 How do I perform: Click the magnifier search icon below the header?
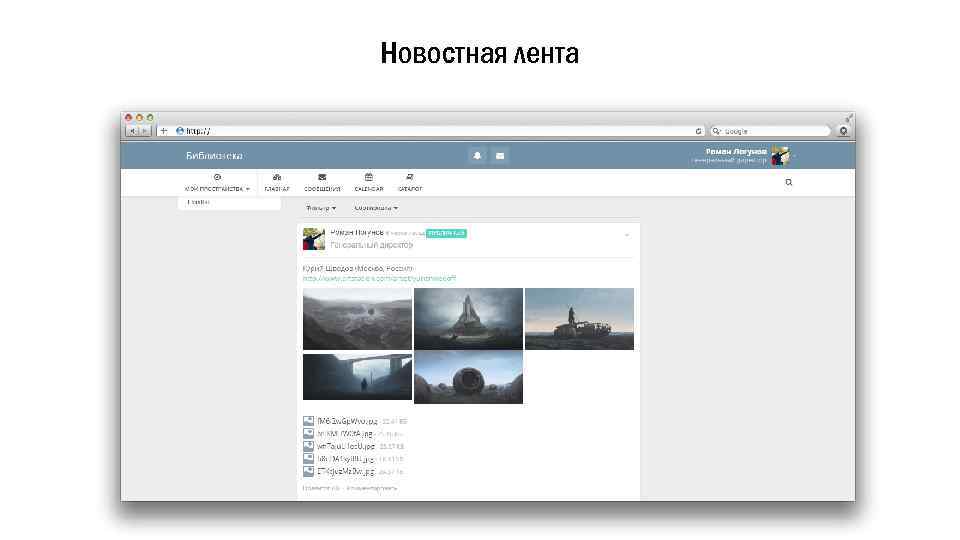[789, 182]
